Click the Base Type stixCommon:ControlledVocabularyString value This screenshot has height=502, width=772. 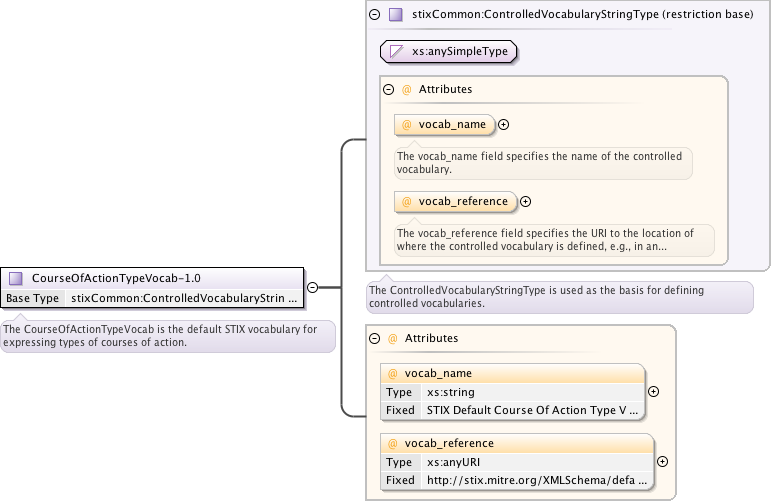pyautogui.click(x=184, y=298)
